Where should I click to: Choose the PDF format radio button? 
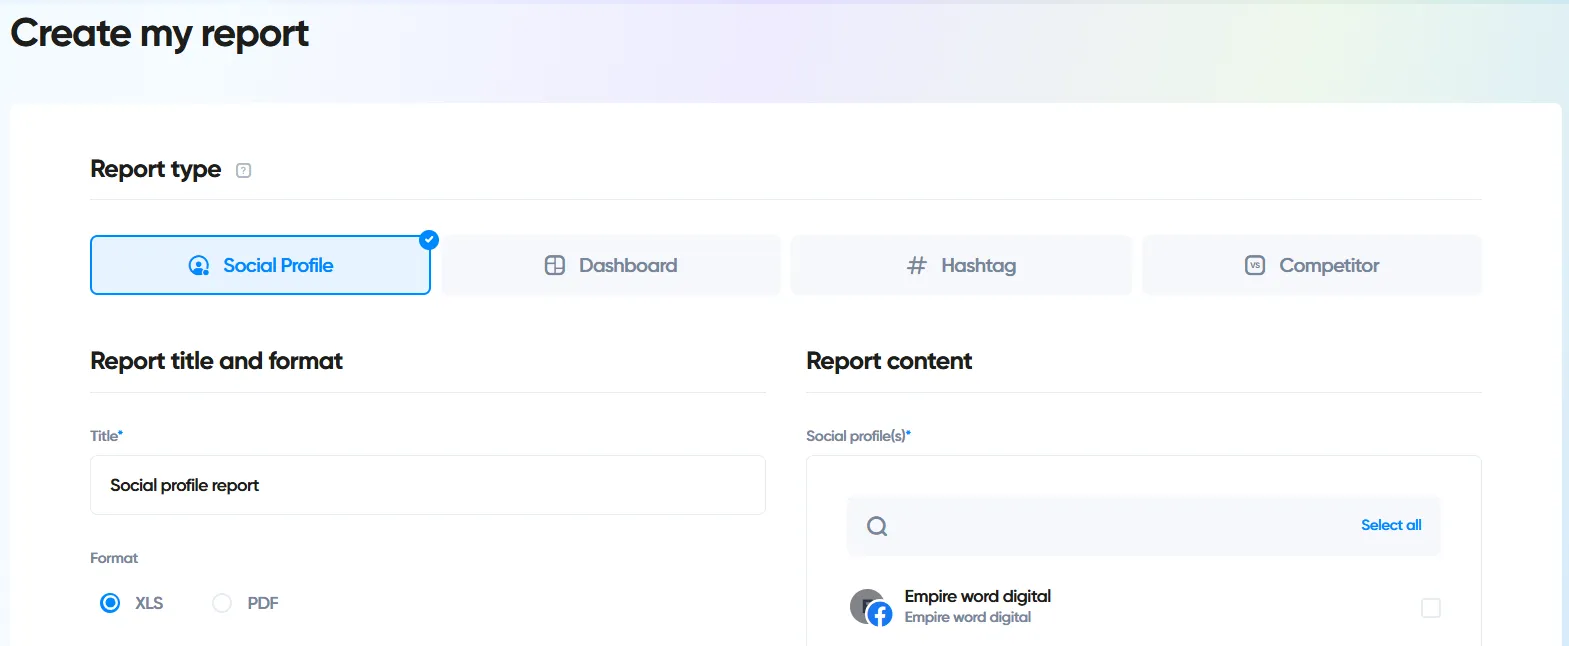(x=222, y=603)
